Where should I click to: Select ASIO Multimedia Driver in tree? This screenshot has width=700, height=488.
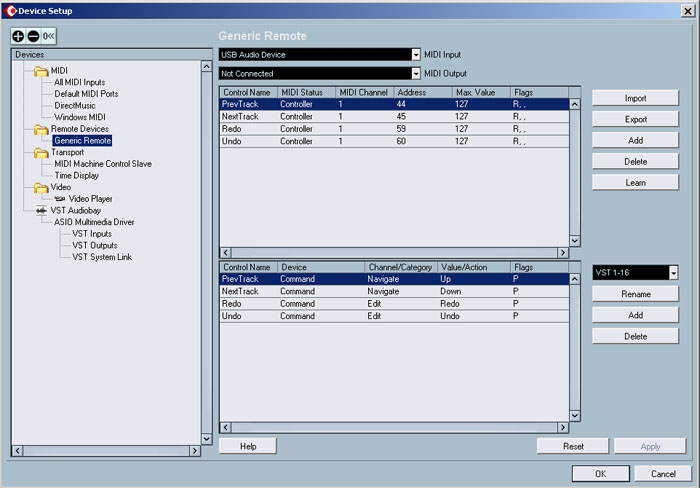(94, 222)
